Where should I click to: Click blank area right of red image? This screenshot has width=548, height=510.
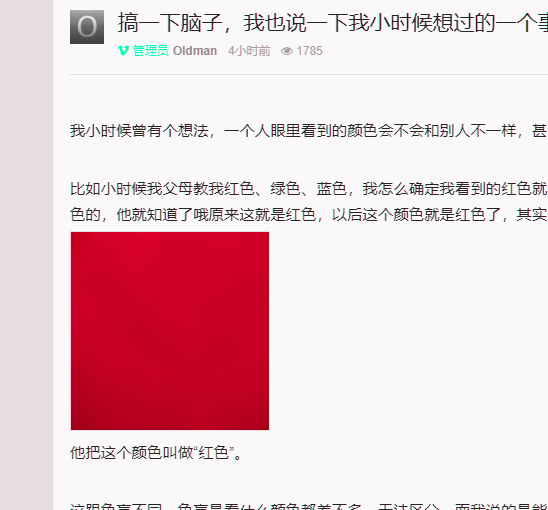[408, 331]
